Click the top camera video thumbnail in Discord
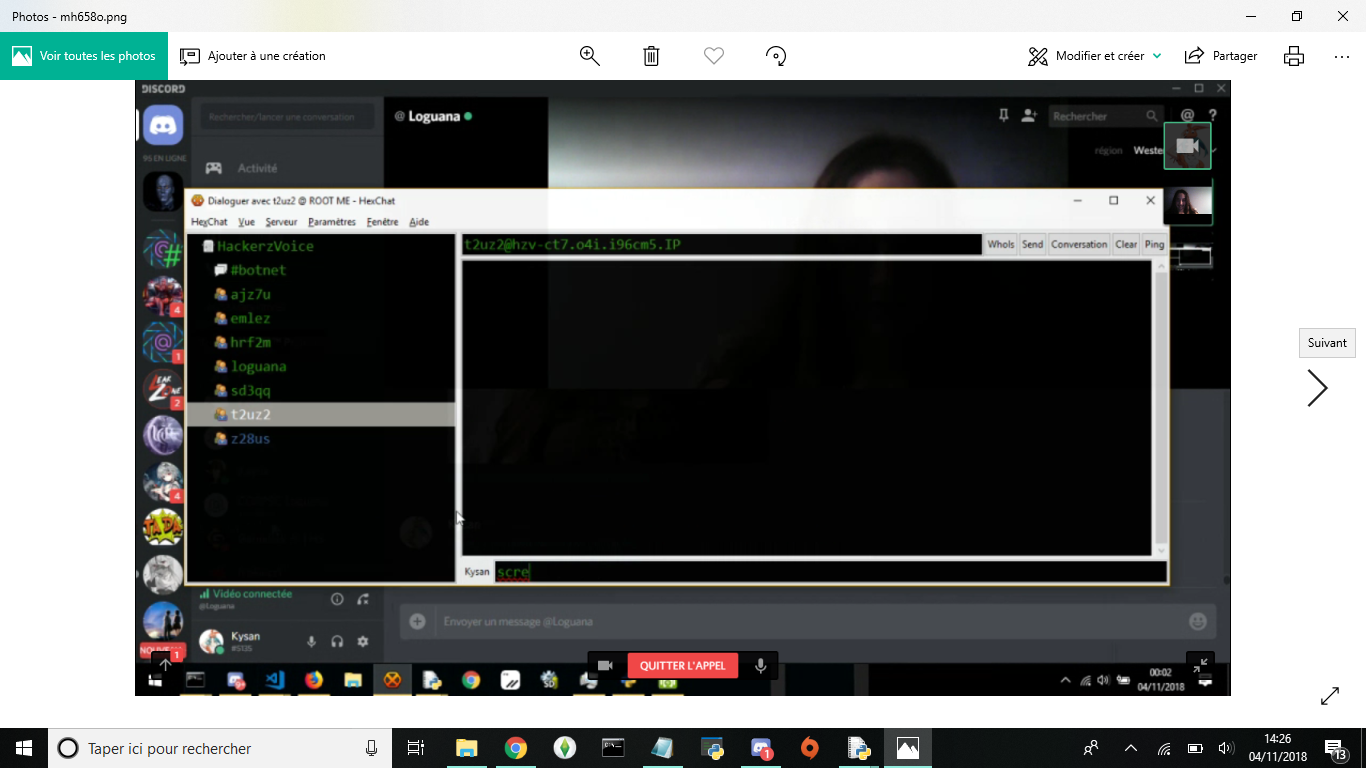Screen dimensions: 1366x768 click(x=1187, y=146)
